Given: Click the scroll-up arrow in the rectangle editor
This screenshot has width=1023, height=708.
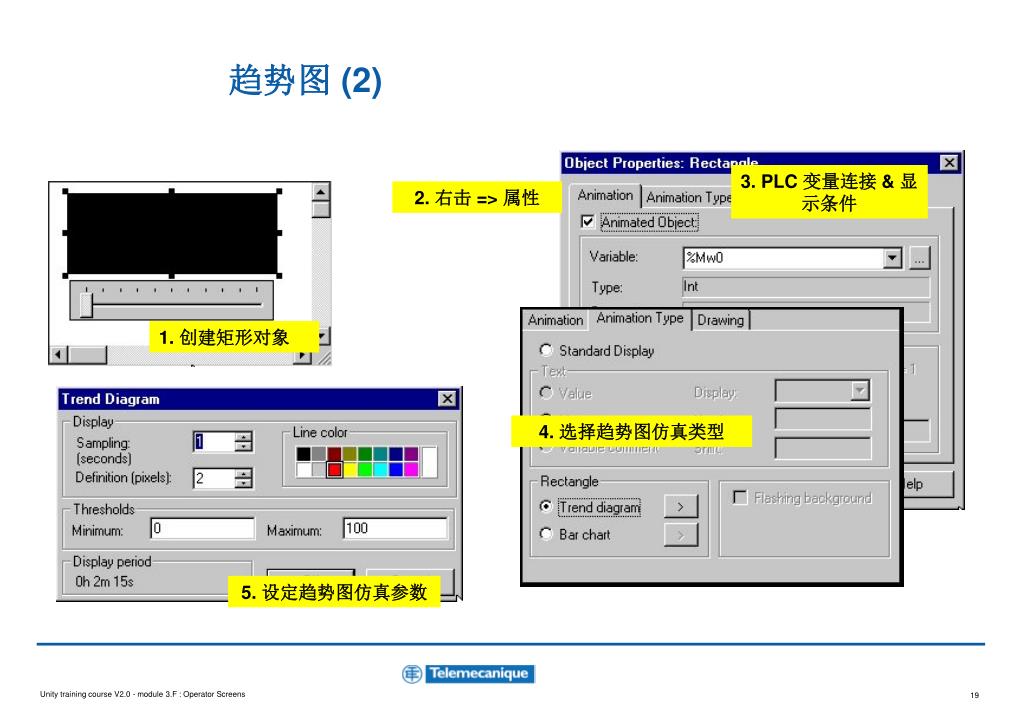Looking at the screenshot, I should (x=320, y=192).
